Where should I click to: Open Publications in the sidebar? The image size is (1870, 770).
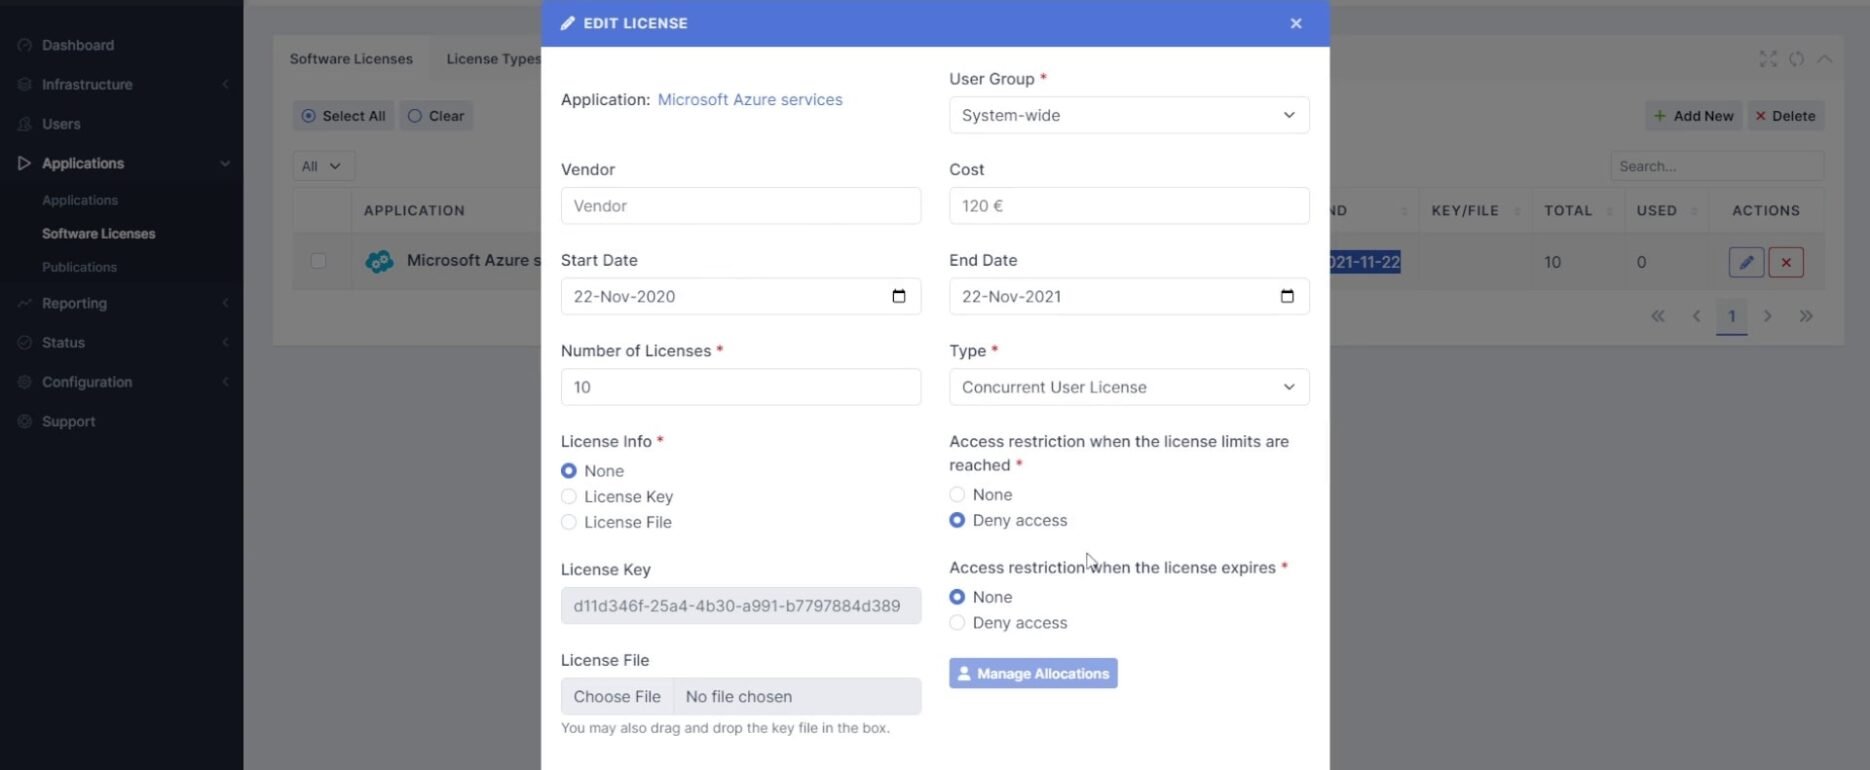[x=79, y=267]
